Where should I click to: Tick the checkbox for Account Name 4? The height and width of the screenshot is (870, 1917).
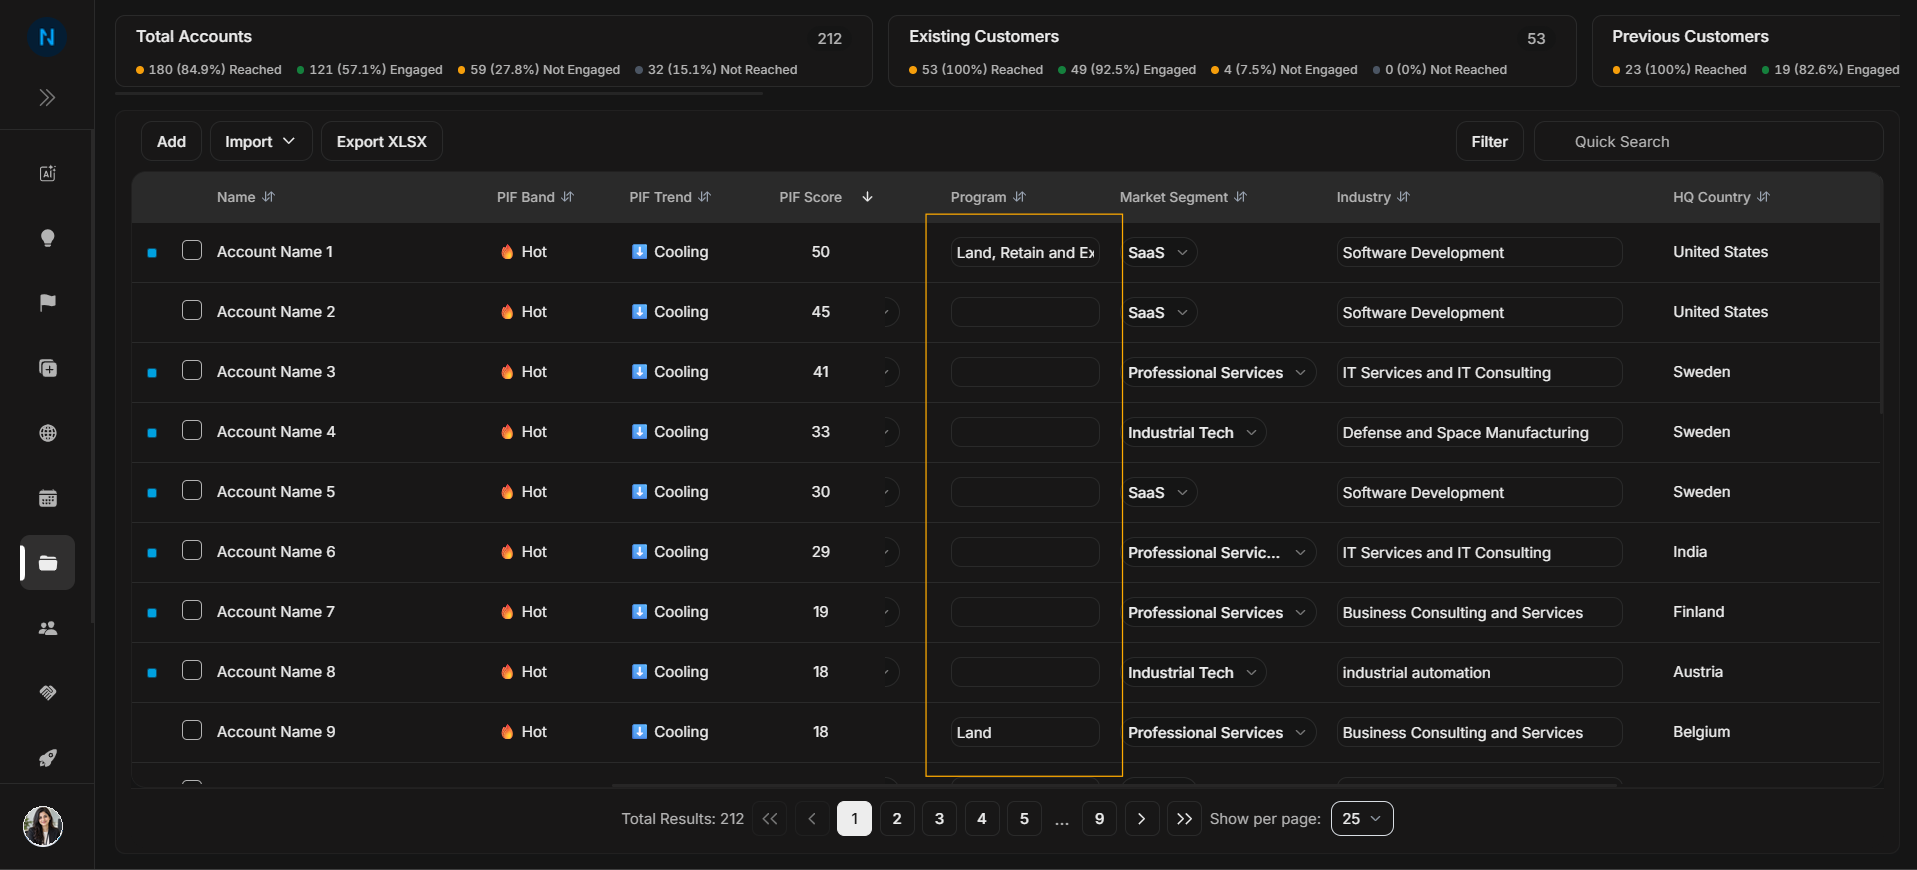pyautogui.click(x=192, y=430)
